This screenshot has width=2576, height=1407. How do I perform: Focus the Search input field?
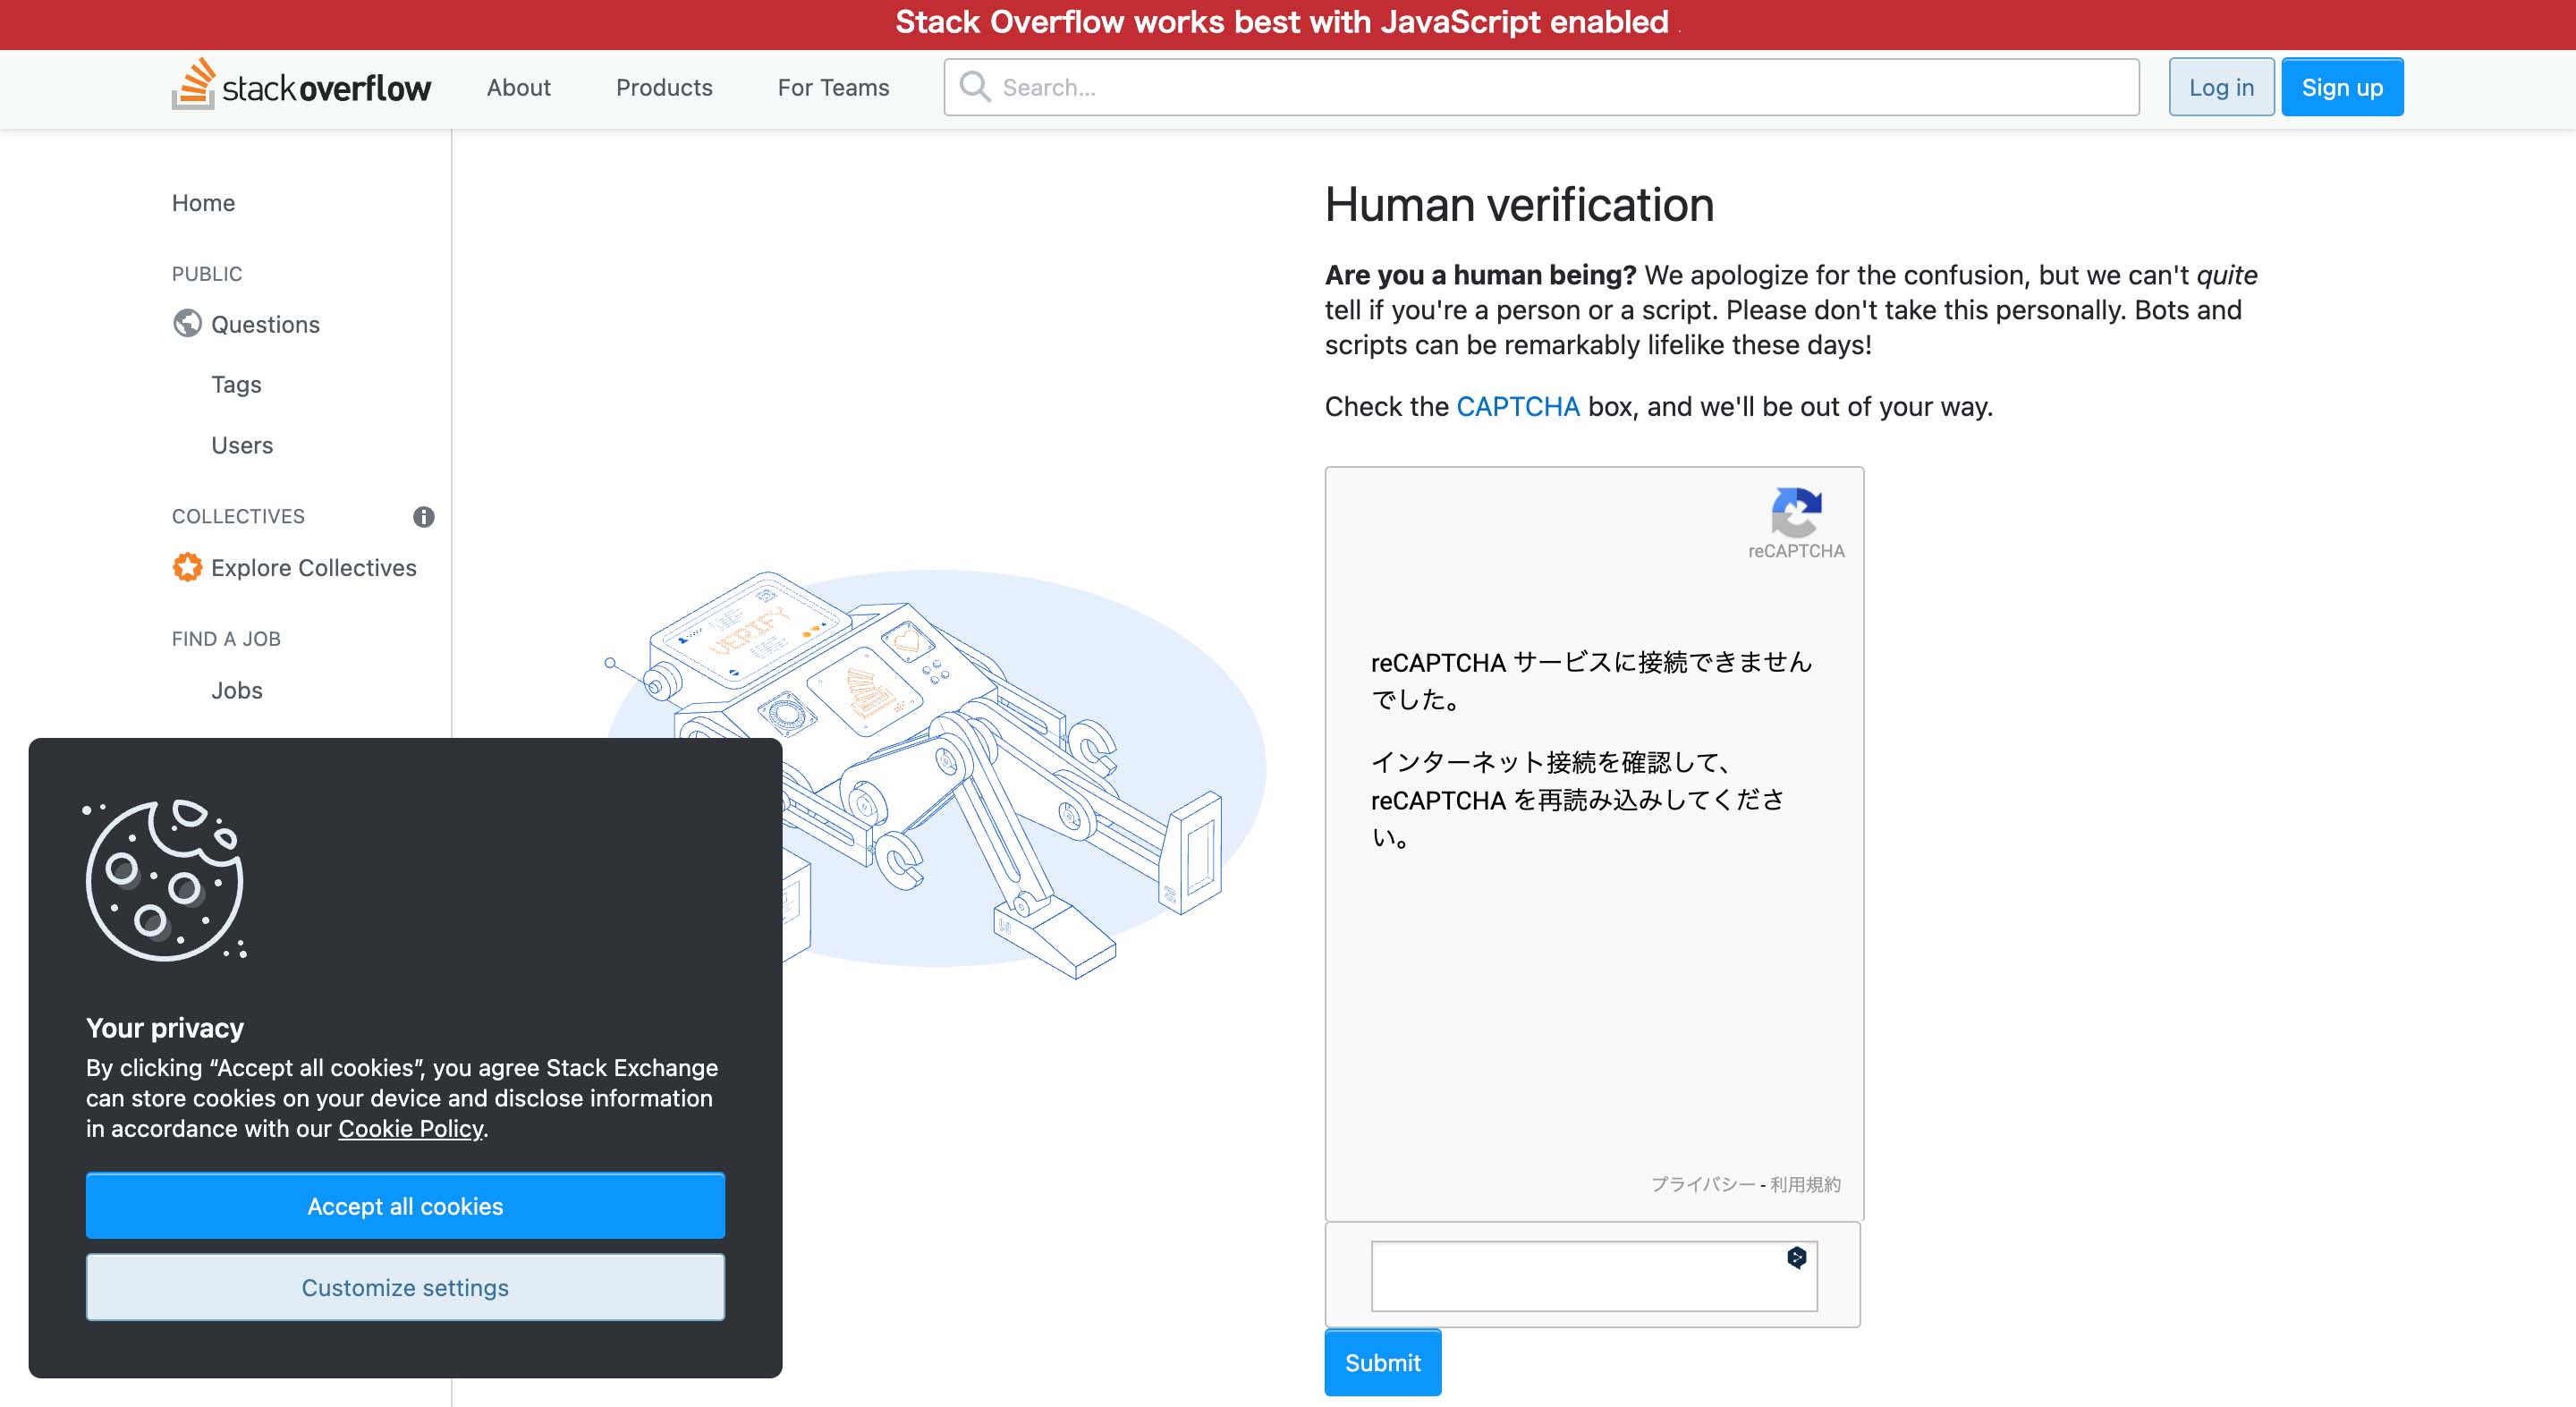click(1541, 87)
